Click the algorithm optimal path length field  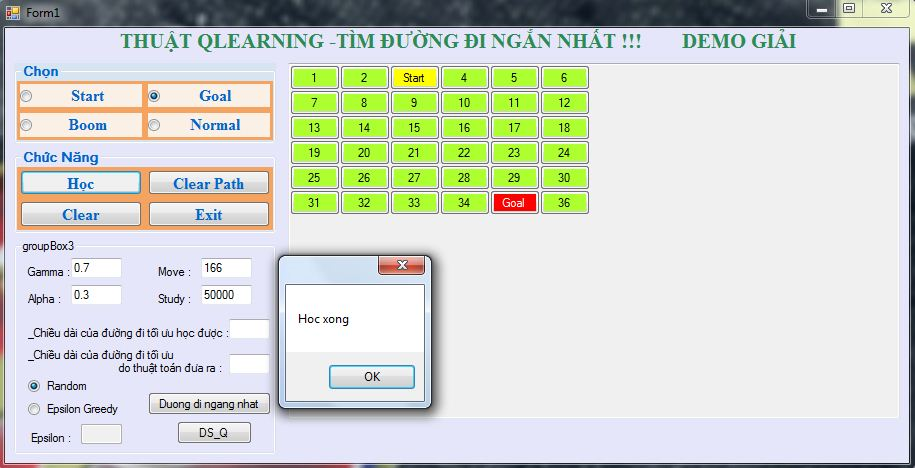point(249,364)
